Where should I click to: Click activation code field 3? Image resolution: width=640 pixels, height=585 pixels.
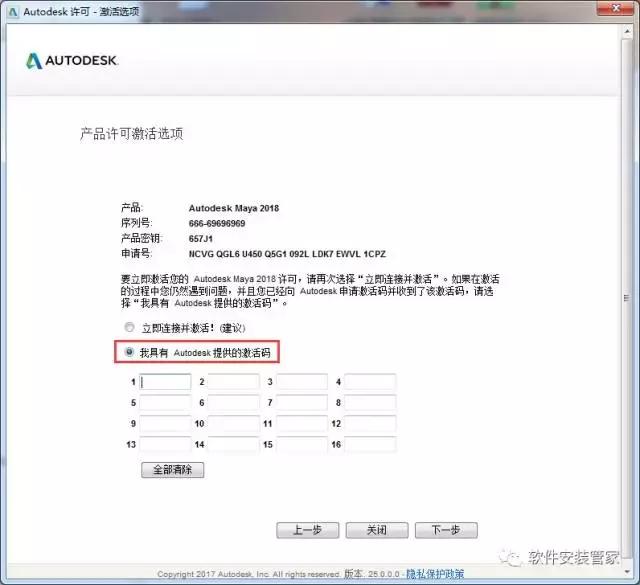(302, 382)
